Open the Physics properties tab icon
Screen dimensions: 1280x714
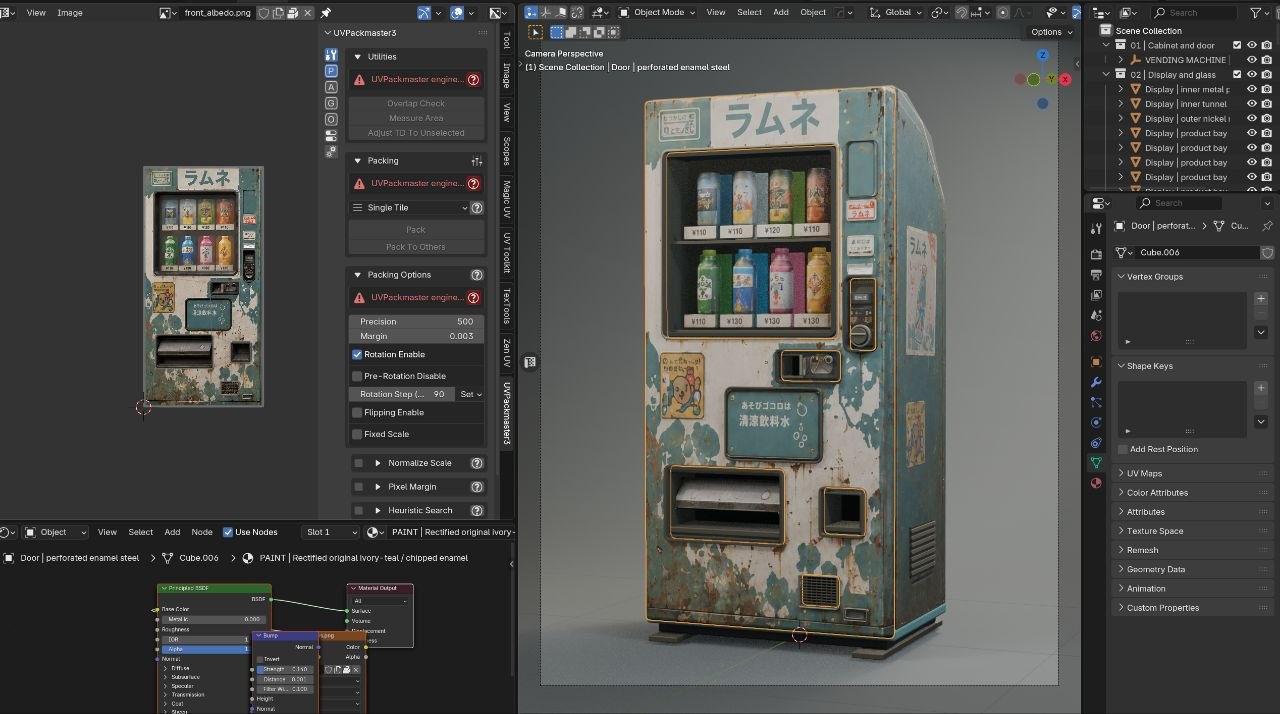point(1096,422)
